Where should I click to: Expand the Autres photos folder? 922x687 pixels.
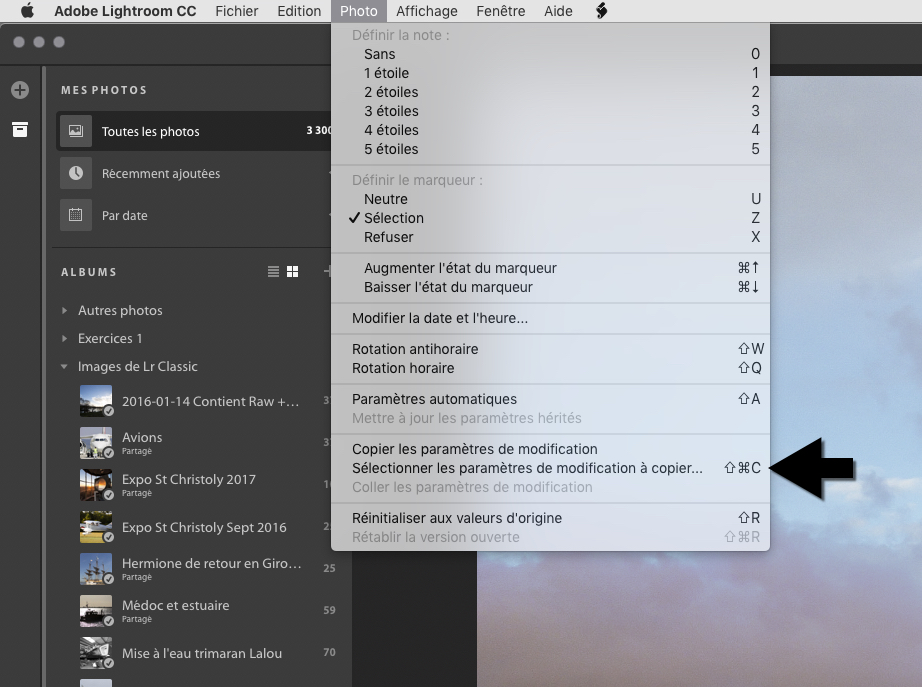coord(64,310)
